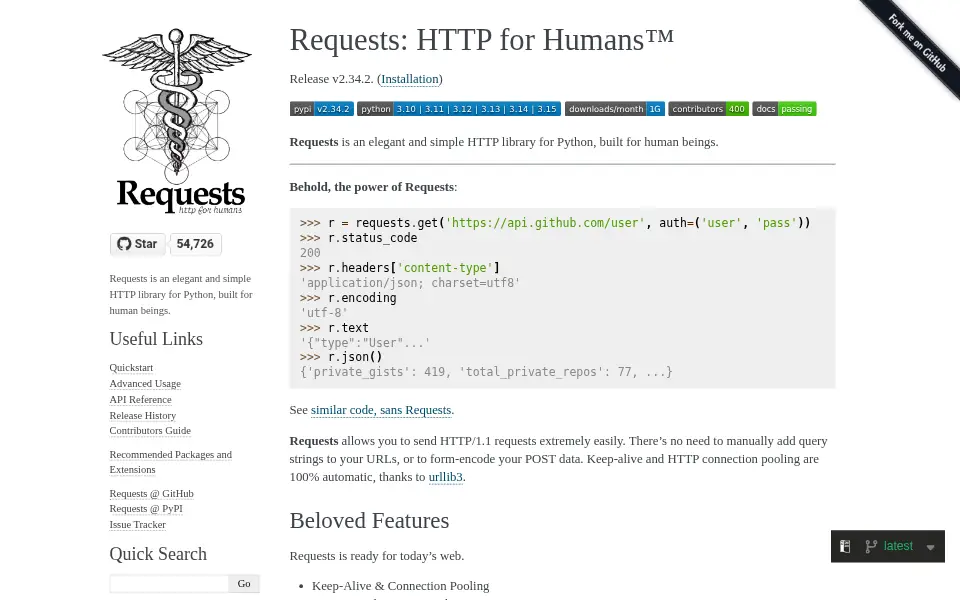Go to Quickstart in Useful Links
The width and height of the screenshot is (960, 600).
point(131,367)
